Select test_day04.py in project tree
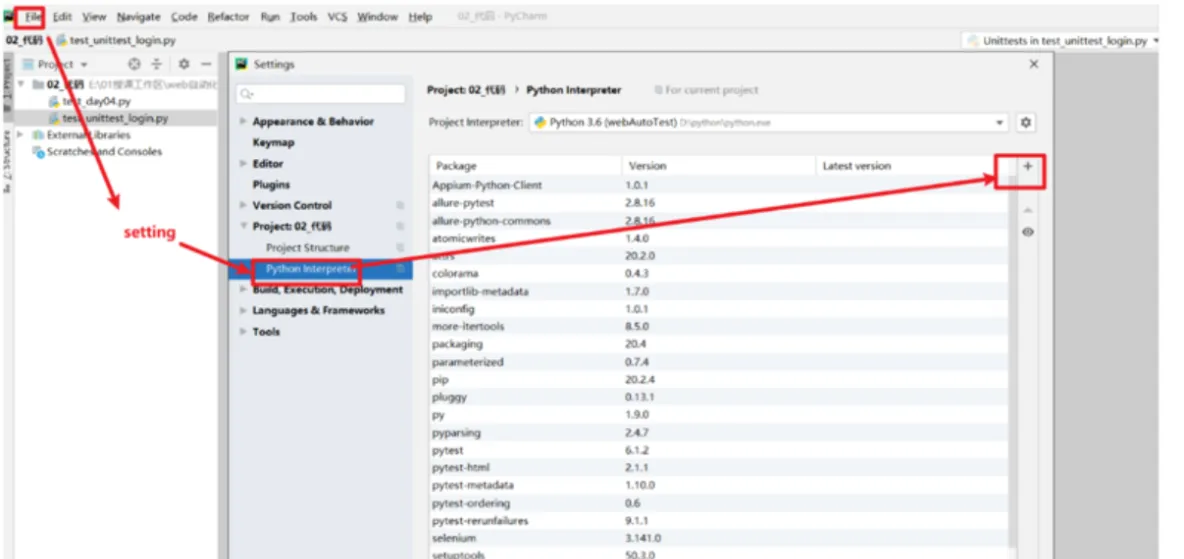The height and width of the screenshot is (559, 1184). (96, 101)
